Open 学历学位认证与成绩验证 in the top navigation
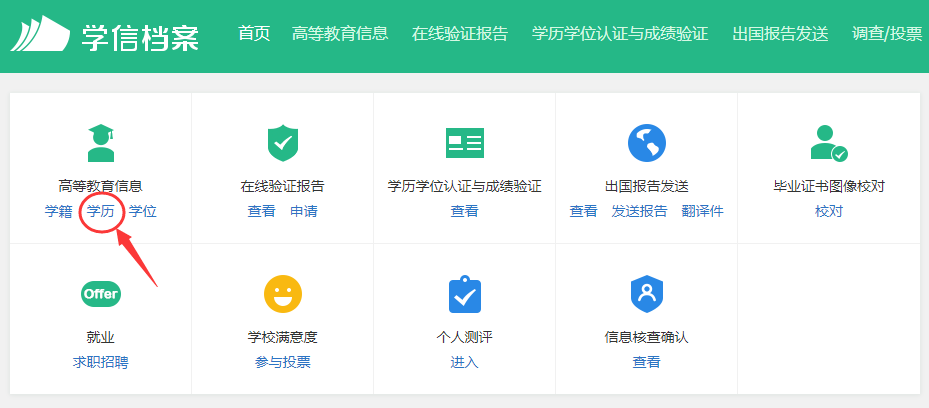This screenshot has width=929, height=408. 620,33
